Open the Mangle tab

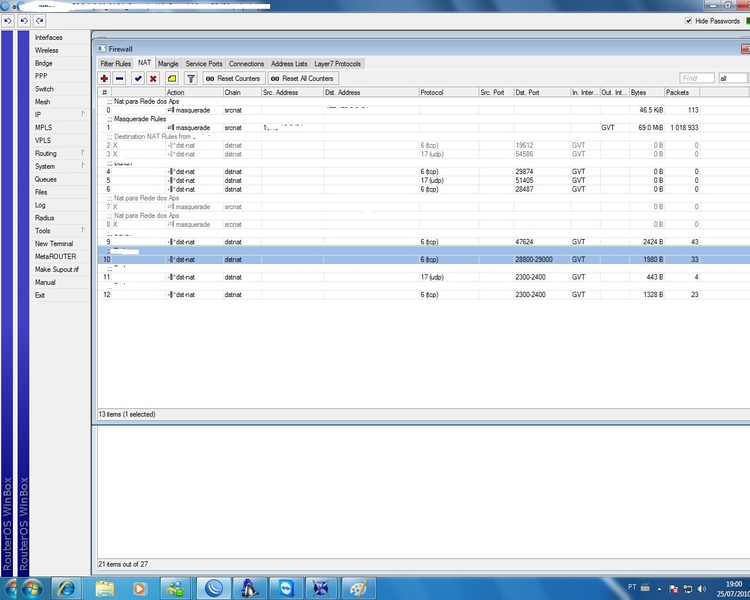point(168,64)
